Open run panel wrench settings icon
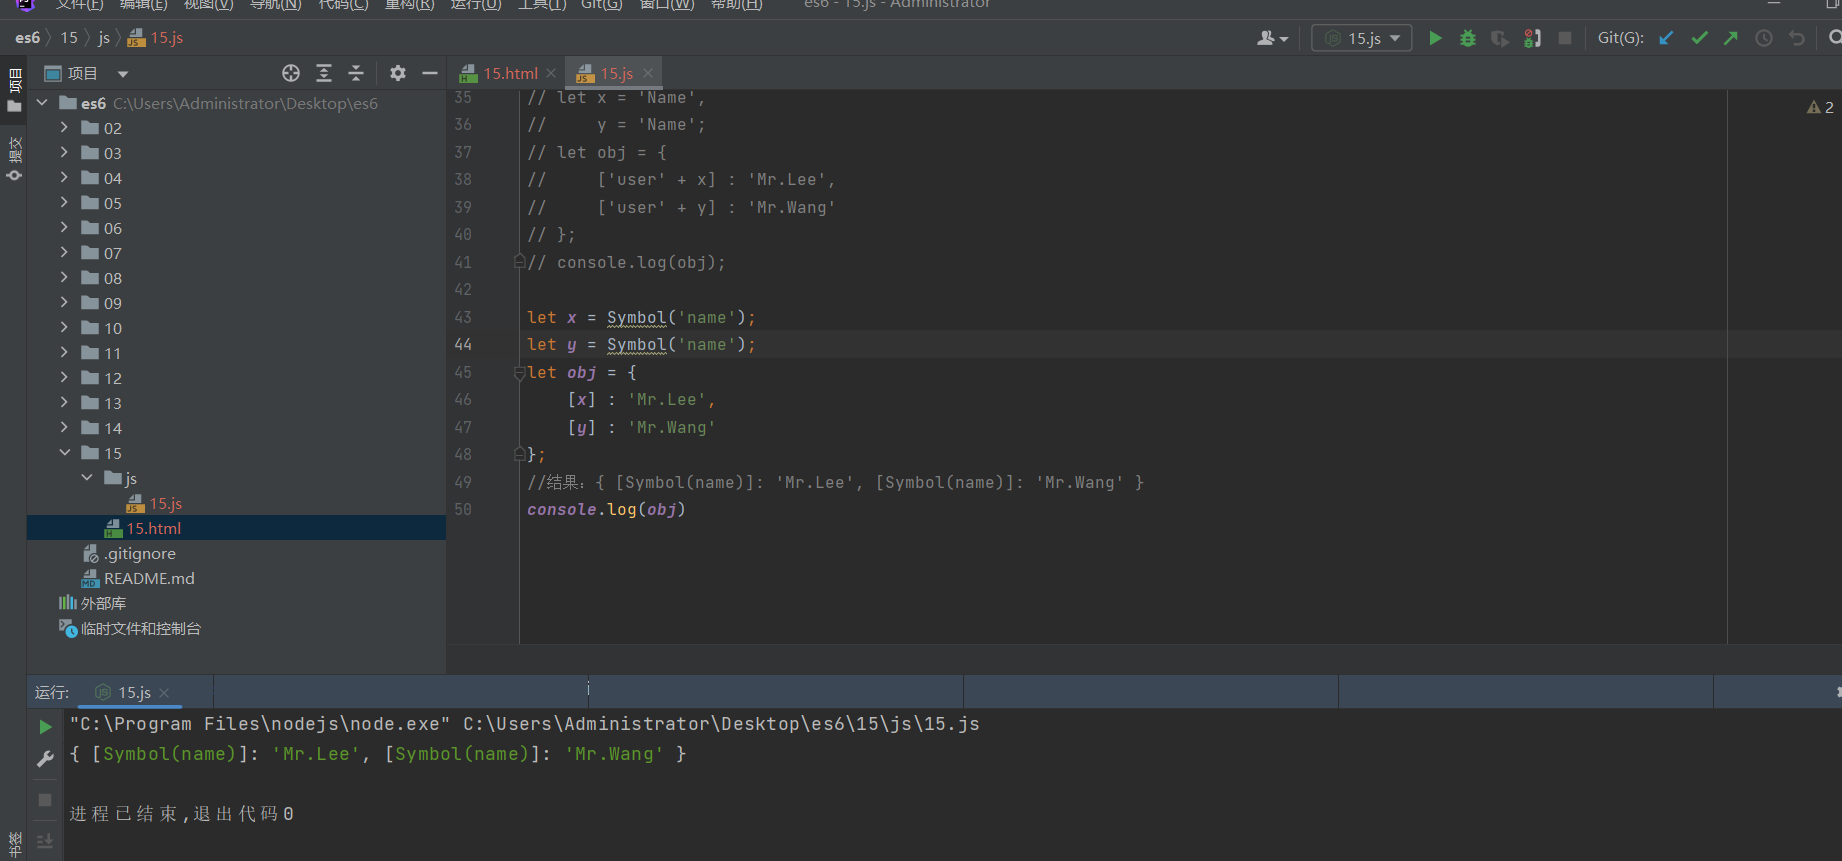1842x861 pixels. tap(45, 759)
